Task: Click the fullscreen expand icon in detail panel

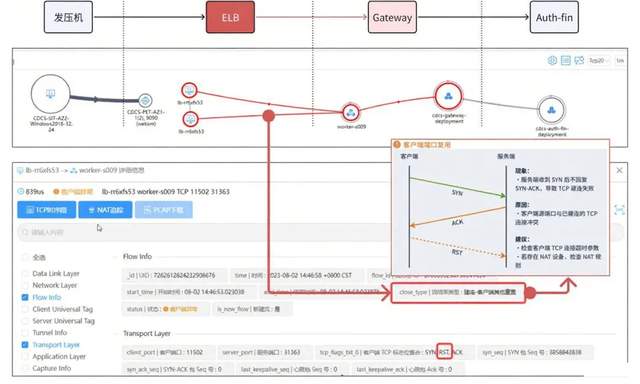Action: pos(619,210)
